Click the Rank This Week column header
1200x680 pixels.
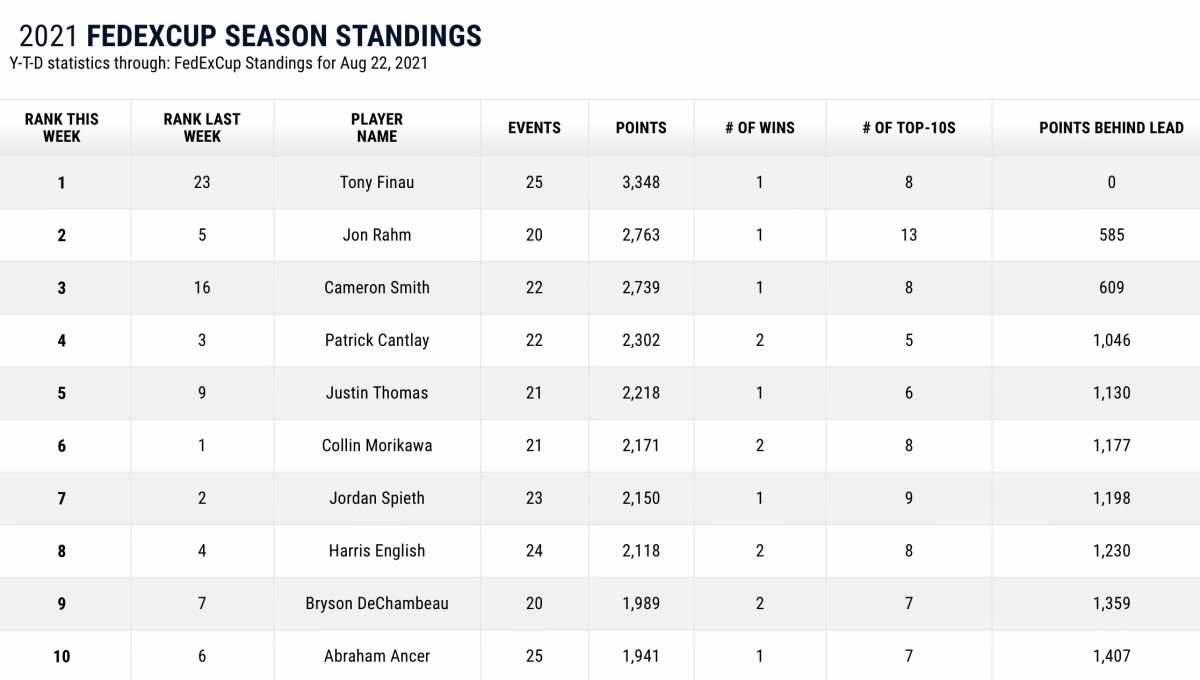[x=62, y=127]
